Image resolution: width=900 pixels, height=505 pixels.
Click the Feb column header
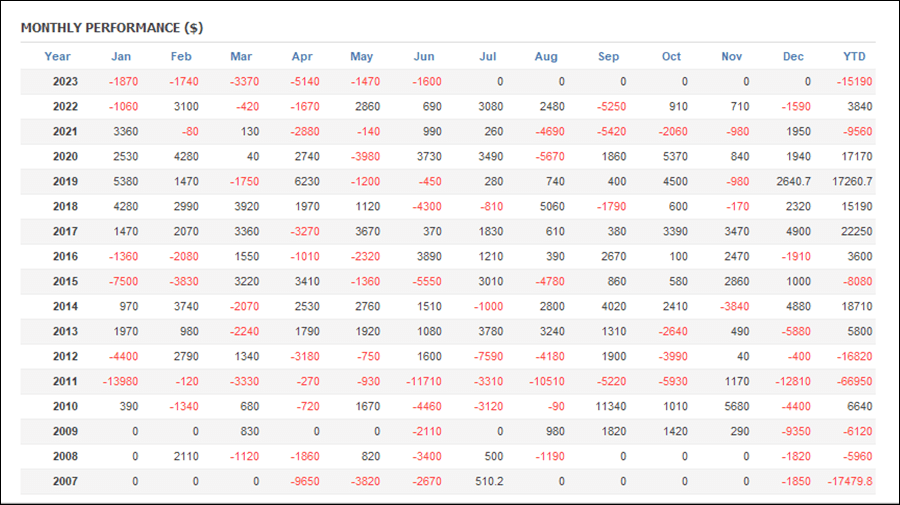tap(181, 56)
